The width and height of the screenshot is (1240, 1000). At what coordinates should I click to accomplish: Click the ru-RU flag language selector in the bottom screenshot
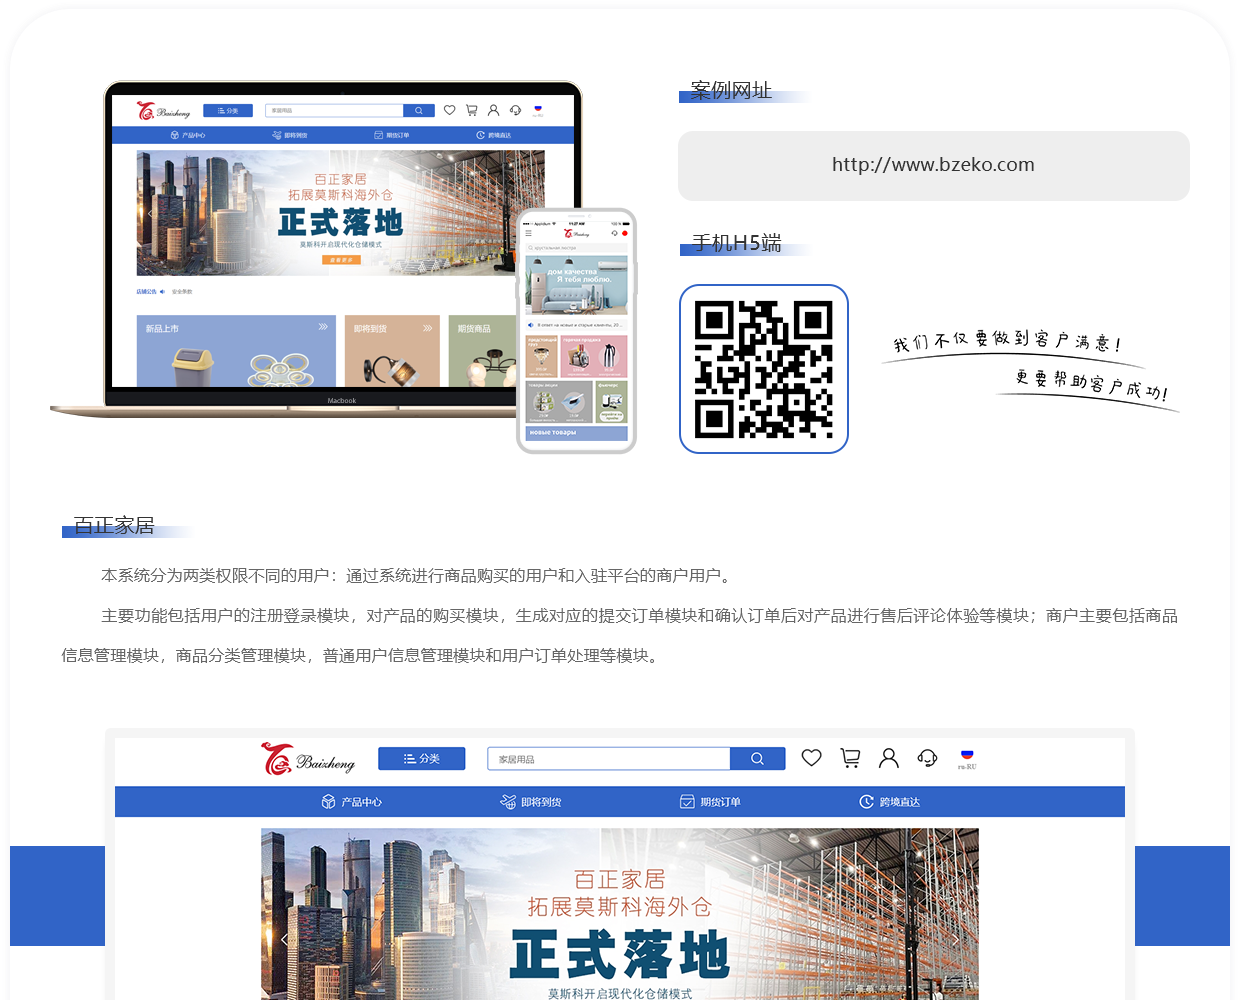[x=967, y=759]
